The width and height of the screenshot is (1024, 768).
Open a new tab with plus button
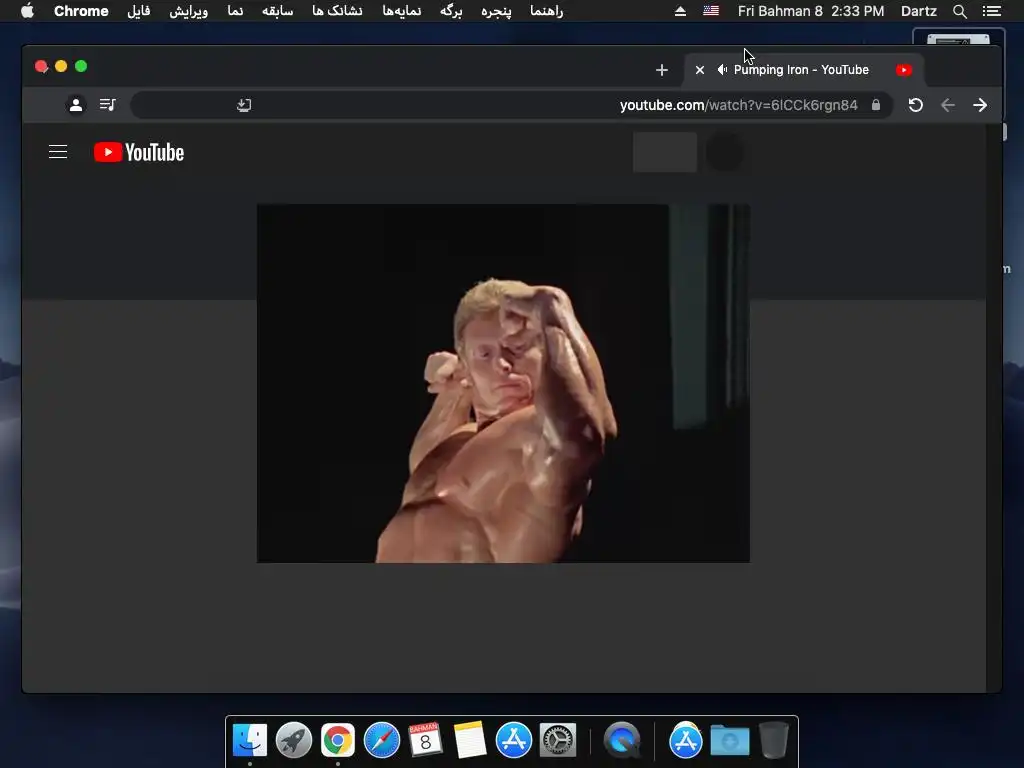click(662, 70)
